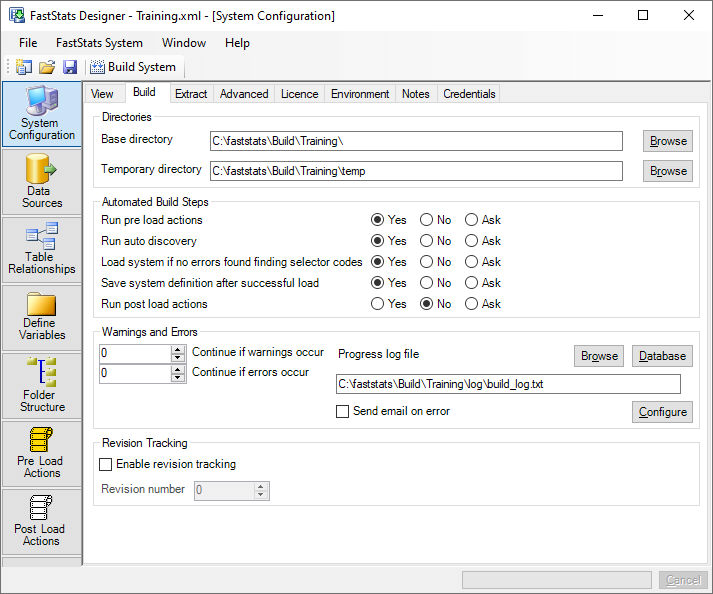Open the Window menu

point(184,43)
